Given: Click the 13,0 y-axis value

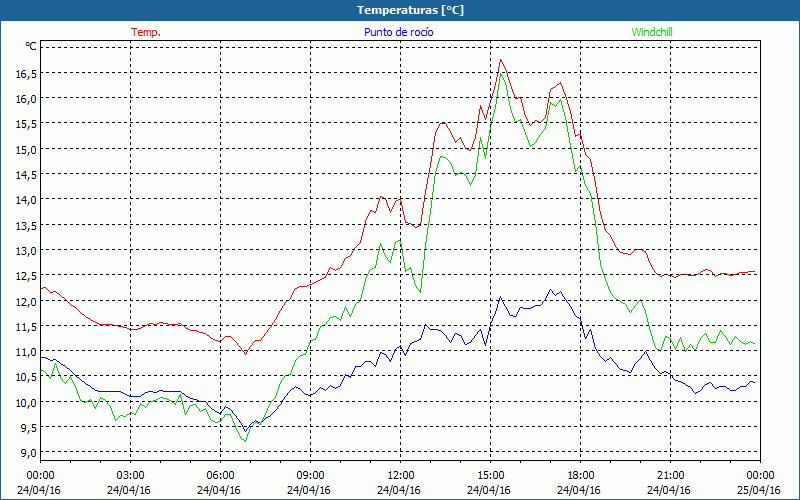Looking at the screenshot, I should coord(26,251).
